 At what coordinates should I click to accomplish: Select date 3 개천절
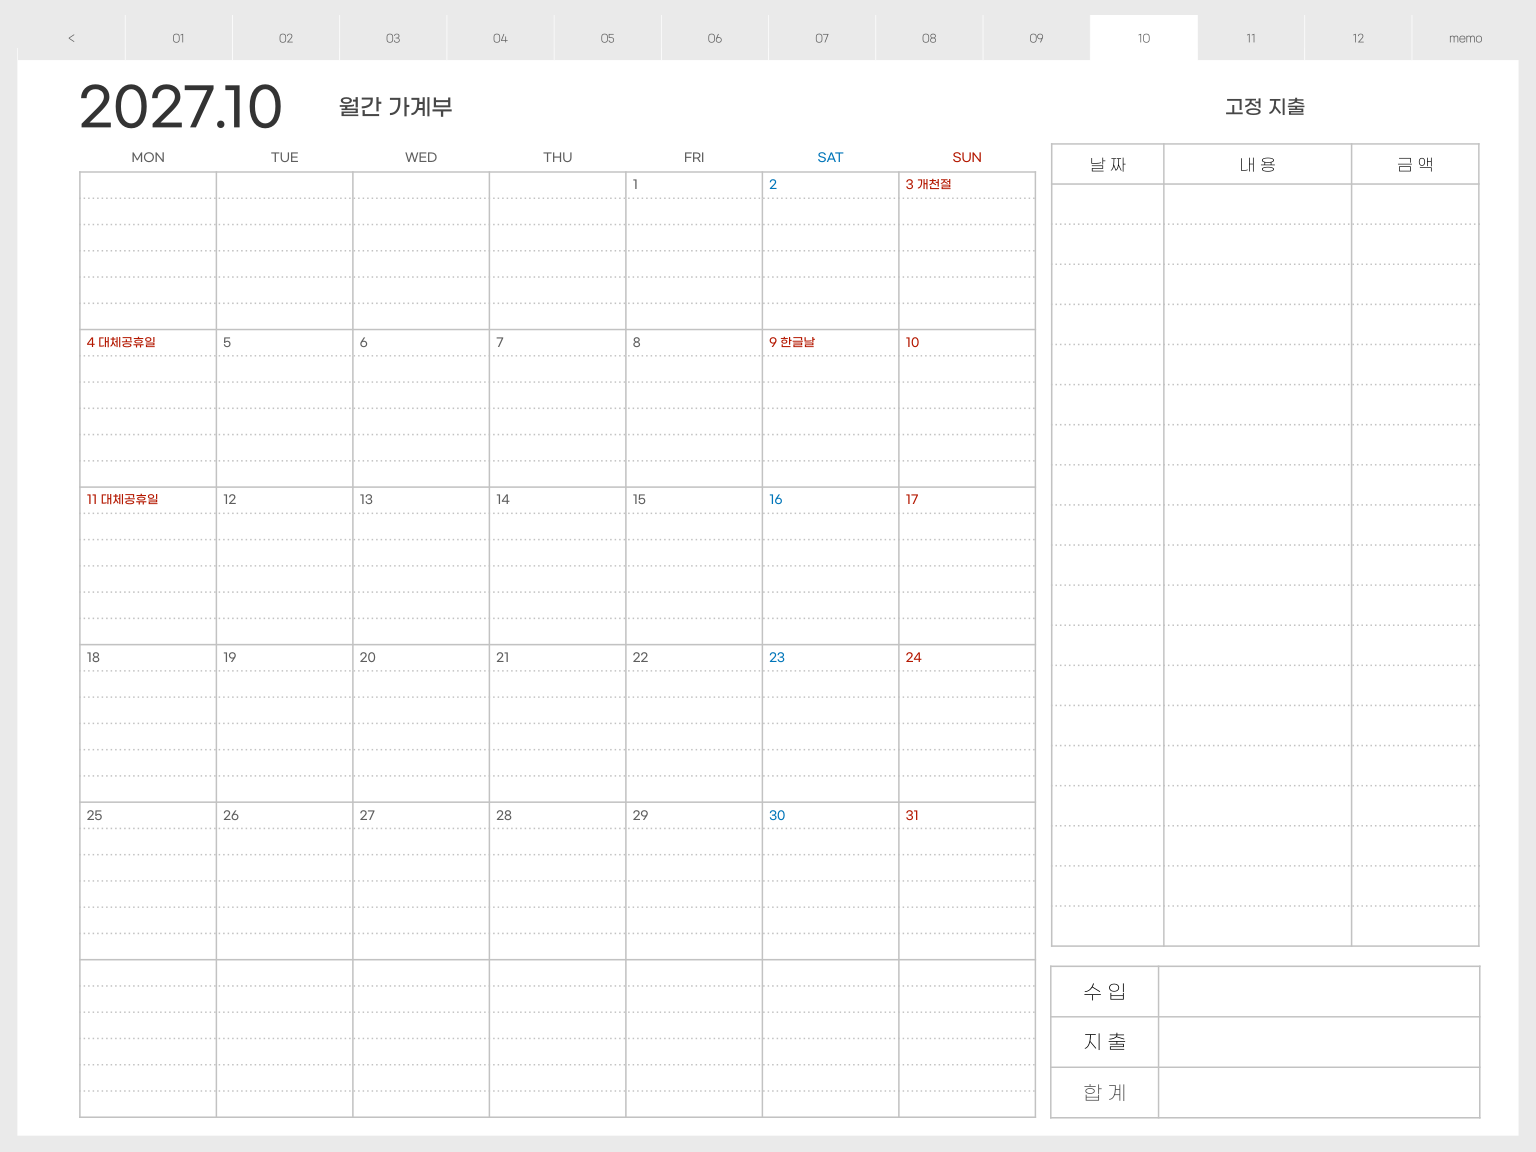coord(928,184)
